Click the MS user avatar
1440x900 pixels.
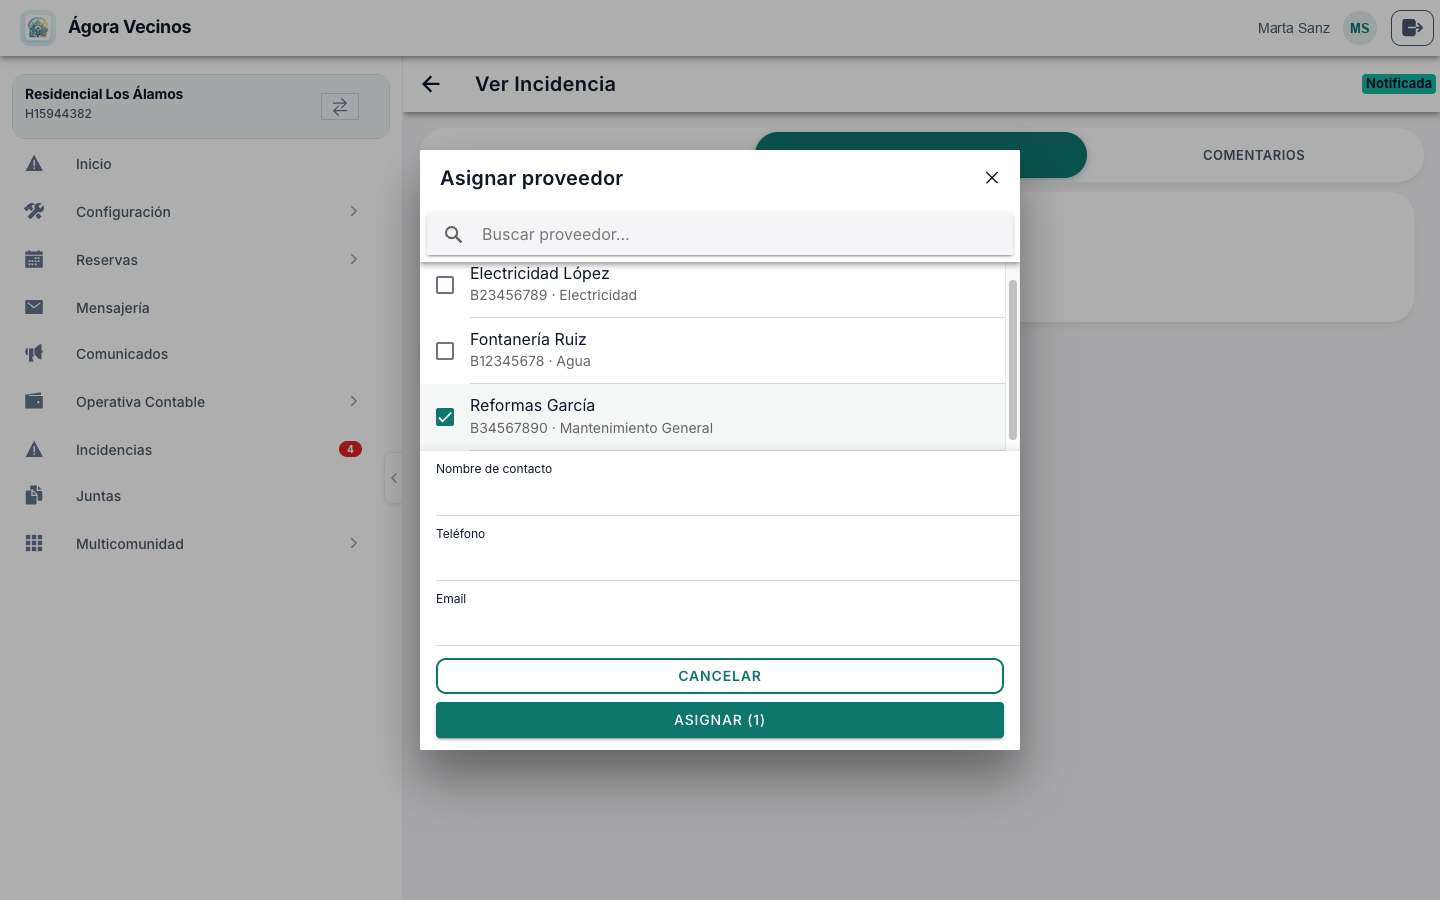(x=1359, y=28)
